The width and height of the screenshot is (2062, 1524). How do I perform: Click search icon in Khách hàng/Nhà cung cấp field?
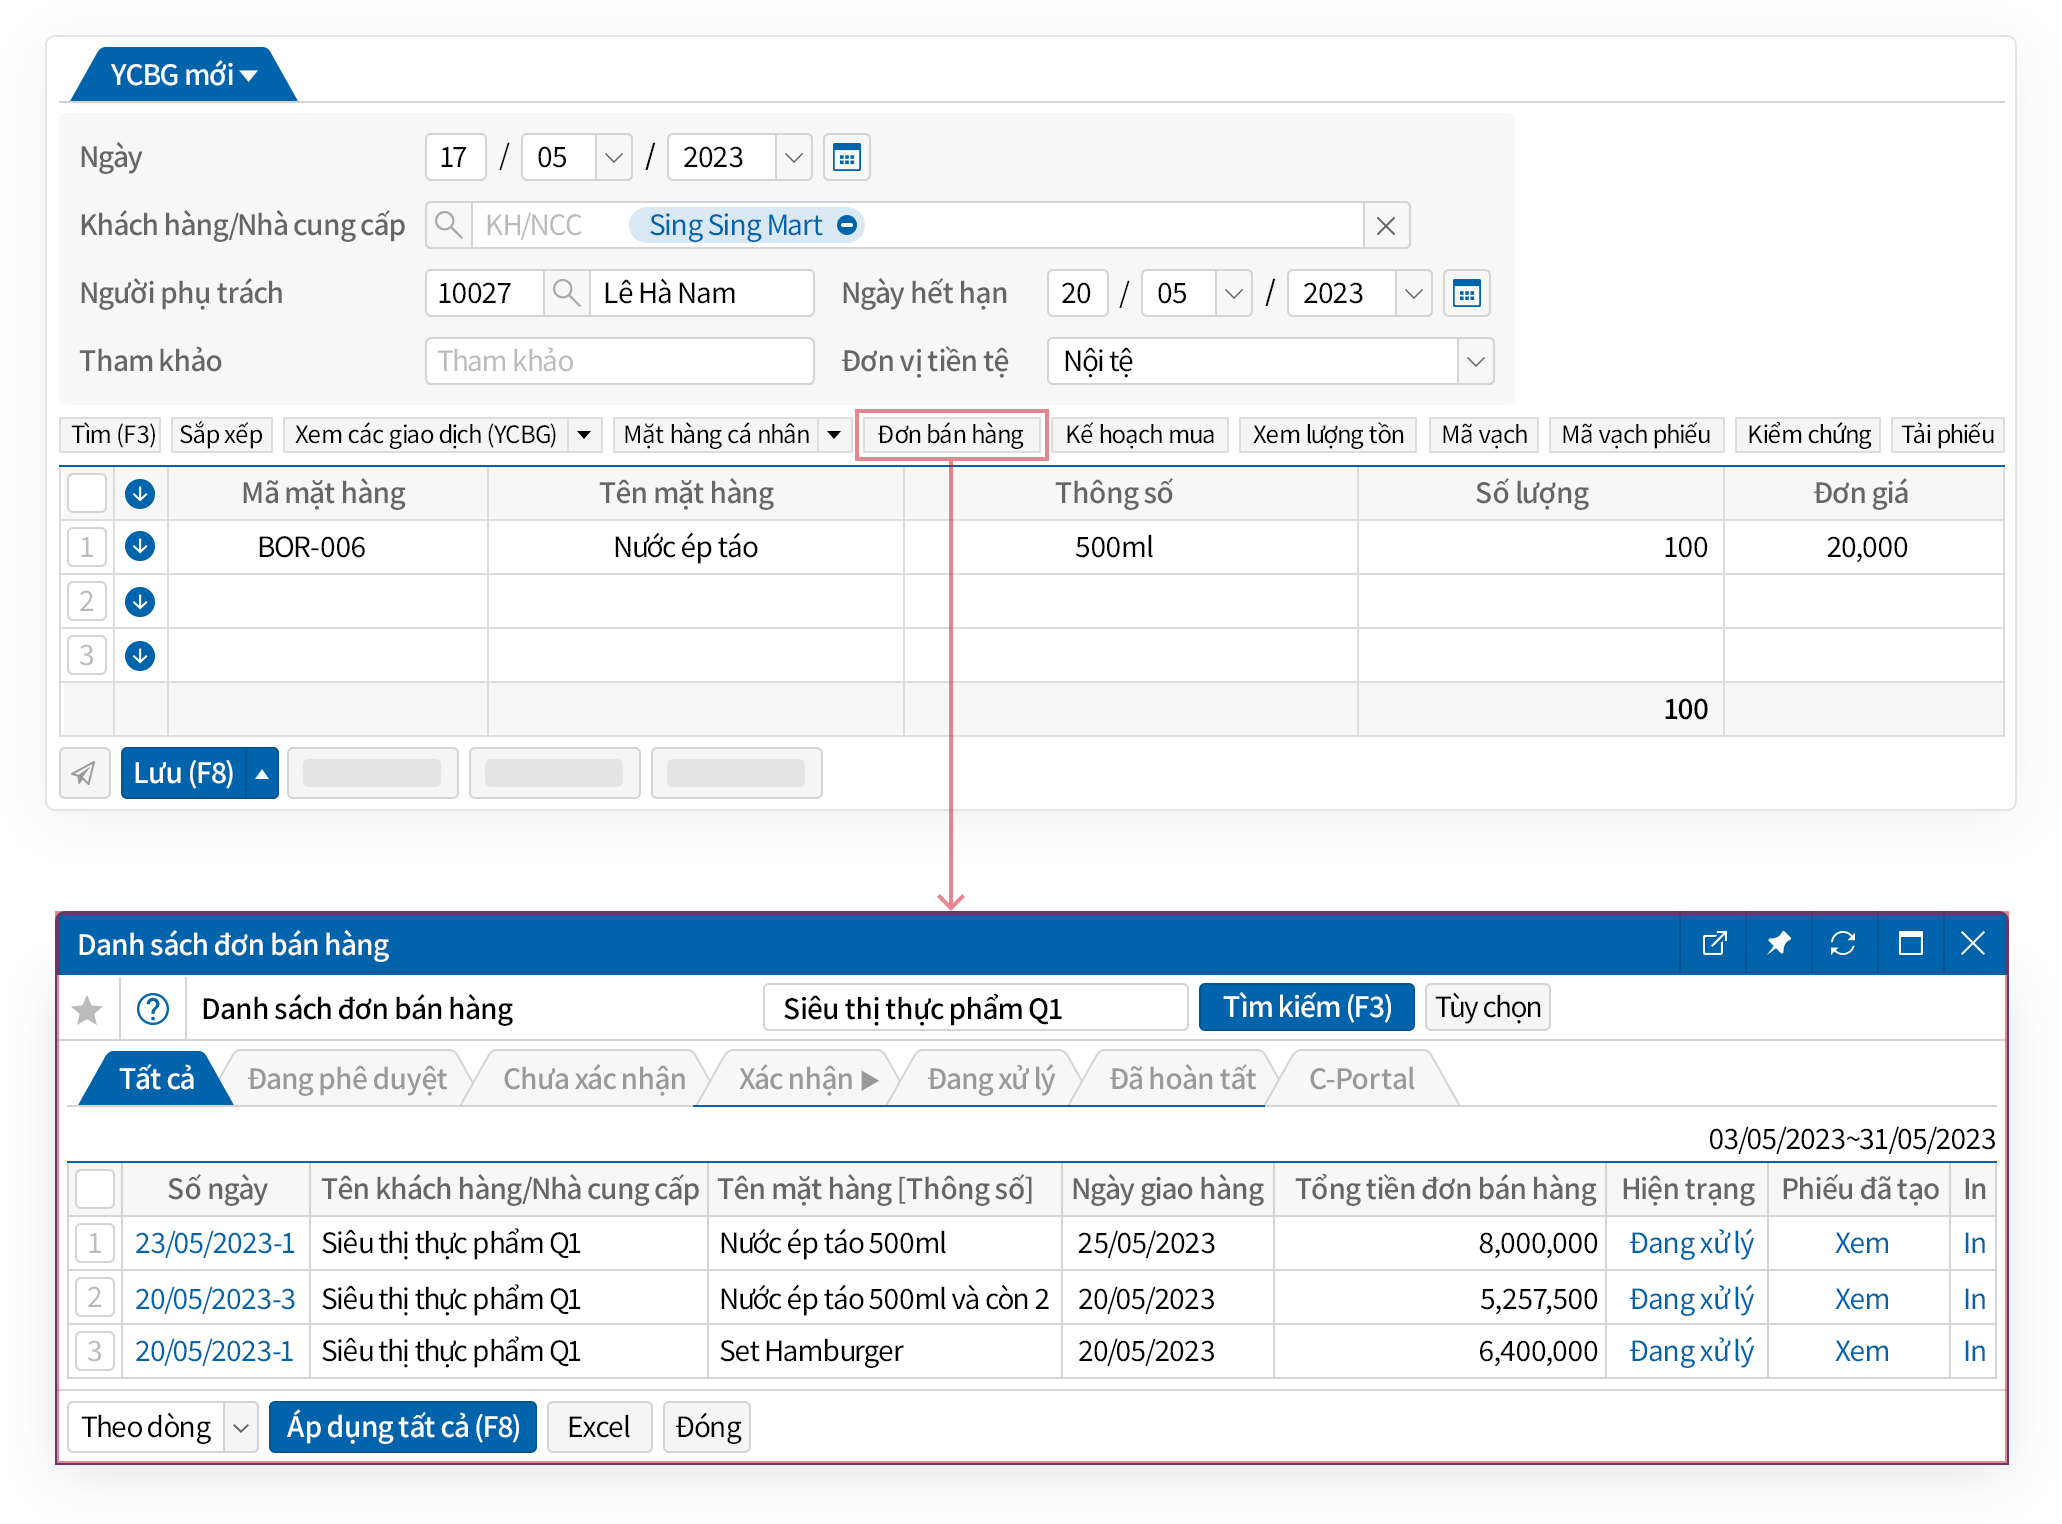[x=449, y=225]
